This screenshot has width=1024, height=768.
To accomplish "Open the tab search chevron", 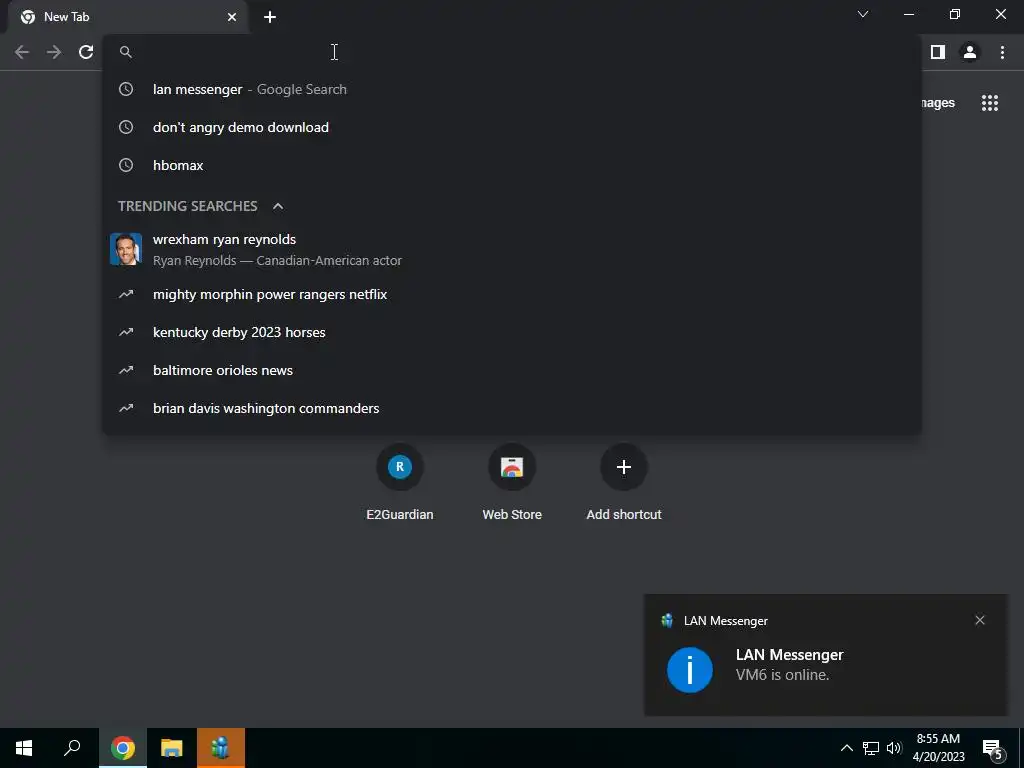I will (863, 14).
